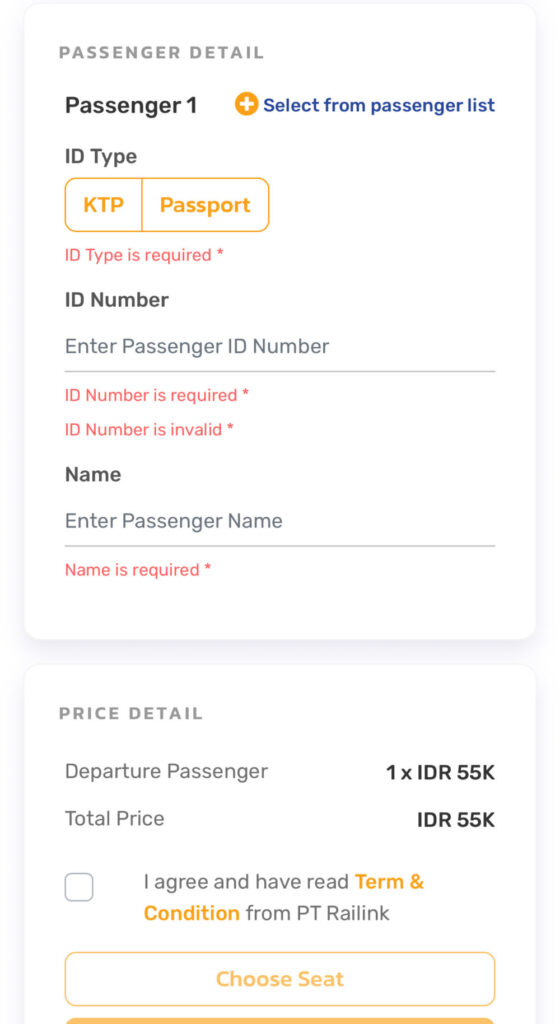560x1024 pixels.
Task: Click the 'Name is required' error message
Action: (138, 570)
